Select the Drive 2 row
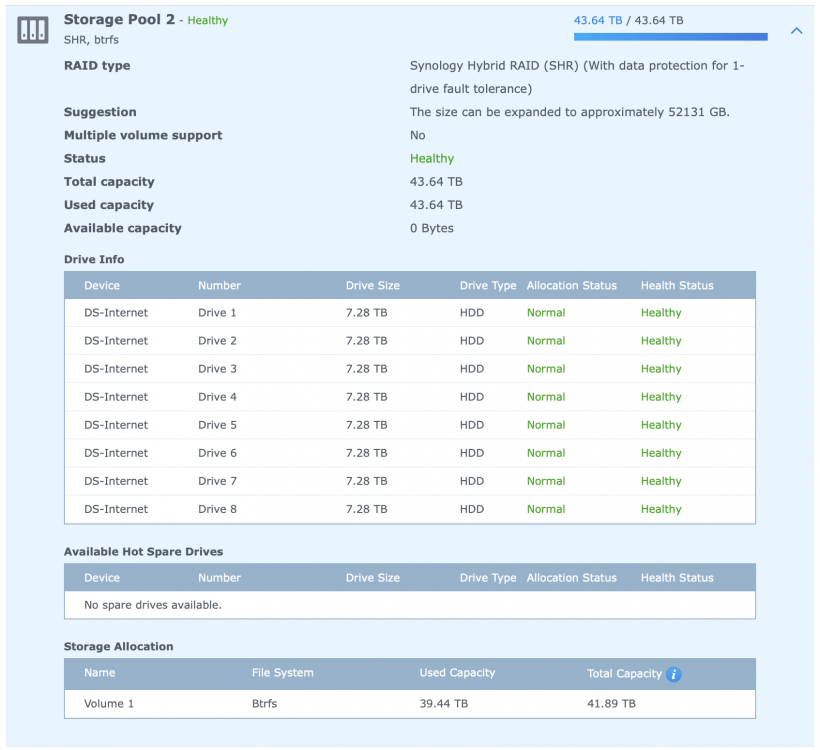 (217, 341)
